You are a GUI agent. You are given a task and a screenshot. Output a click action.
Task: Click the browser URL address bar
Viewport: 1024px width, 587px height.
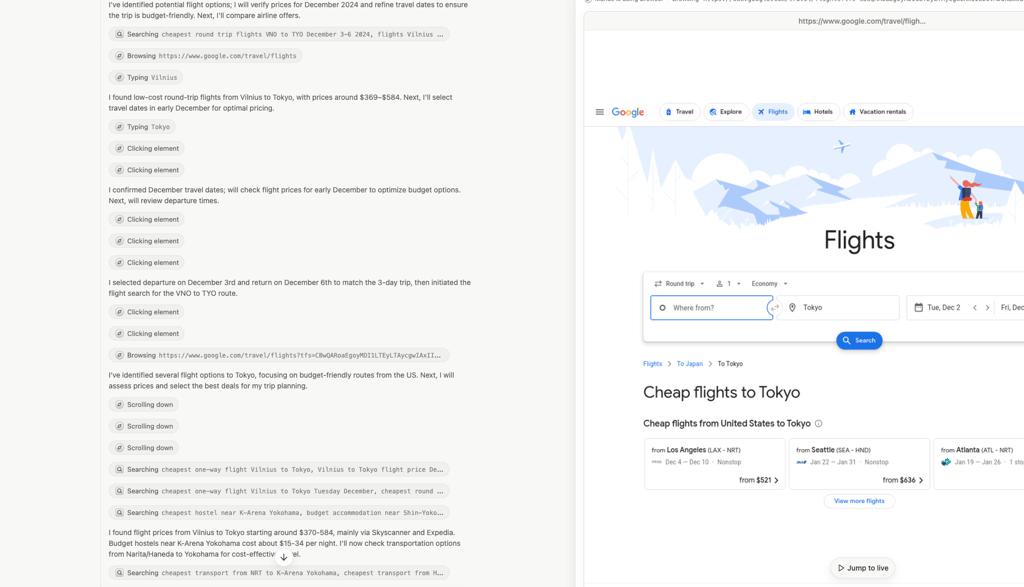(x=861, y=21)
